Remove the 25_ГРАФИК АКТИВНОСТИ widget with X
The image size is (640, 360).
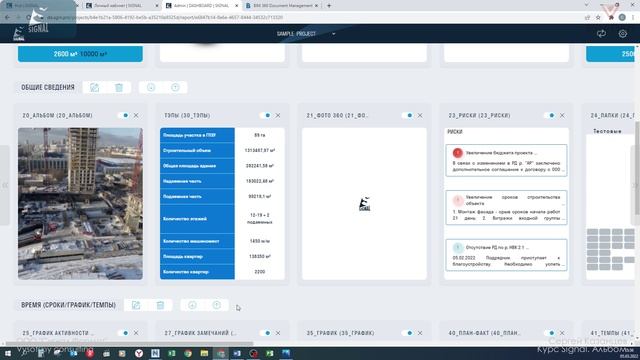click(136, 333)
